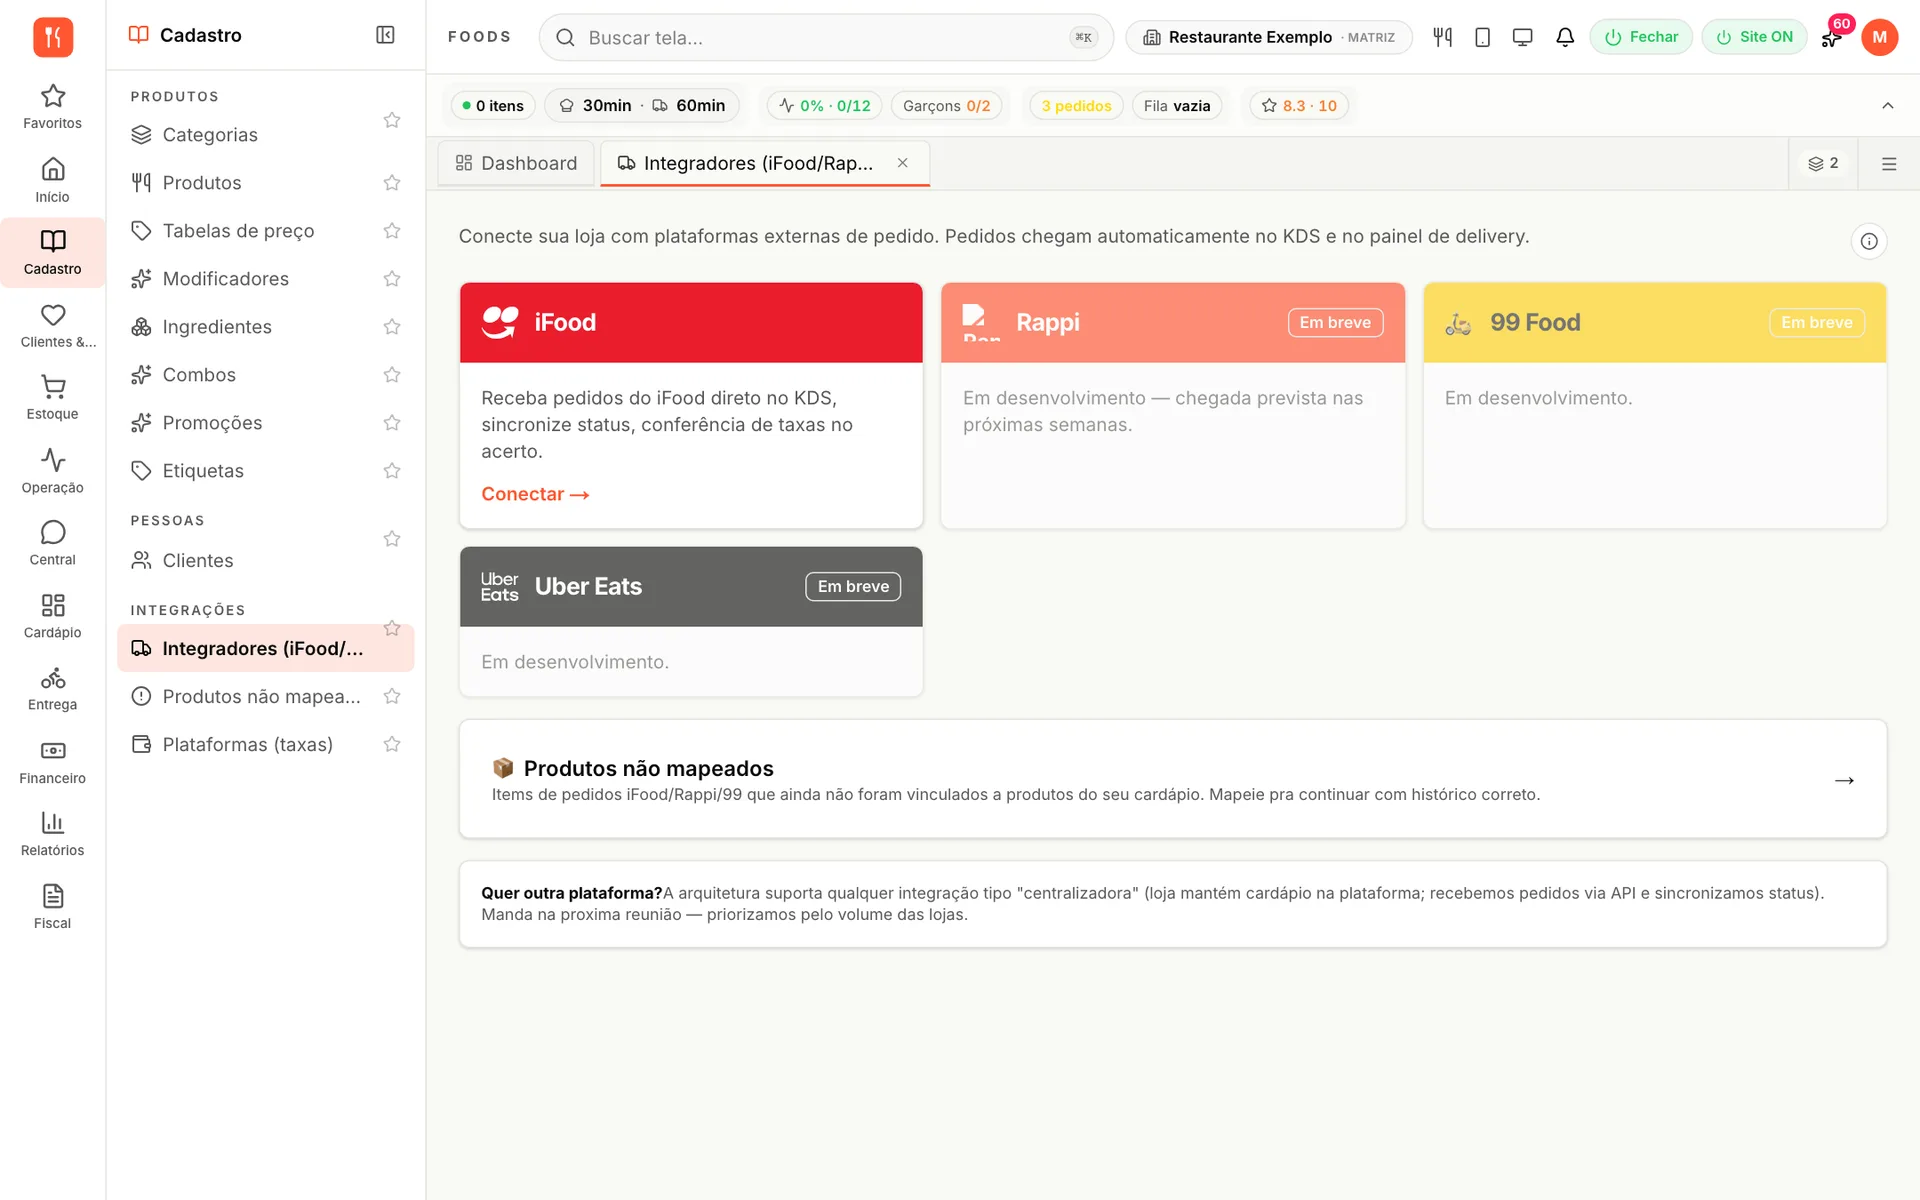Click the 3 pedidos status chip

tap(1076, 105)
